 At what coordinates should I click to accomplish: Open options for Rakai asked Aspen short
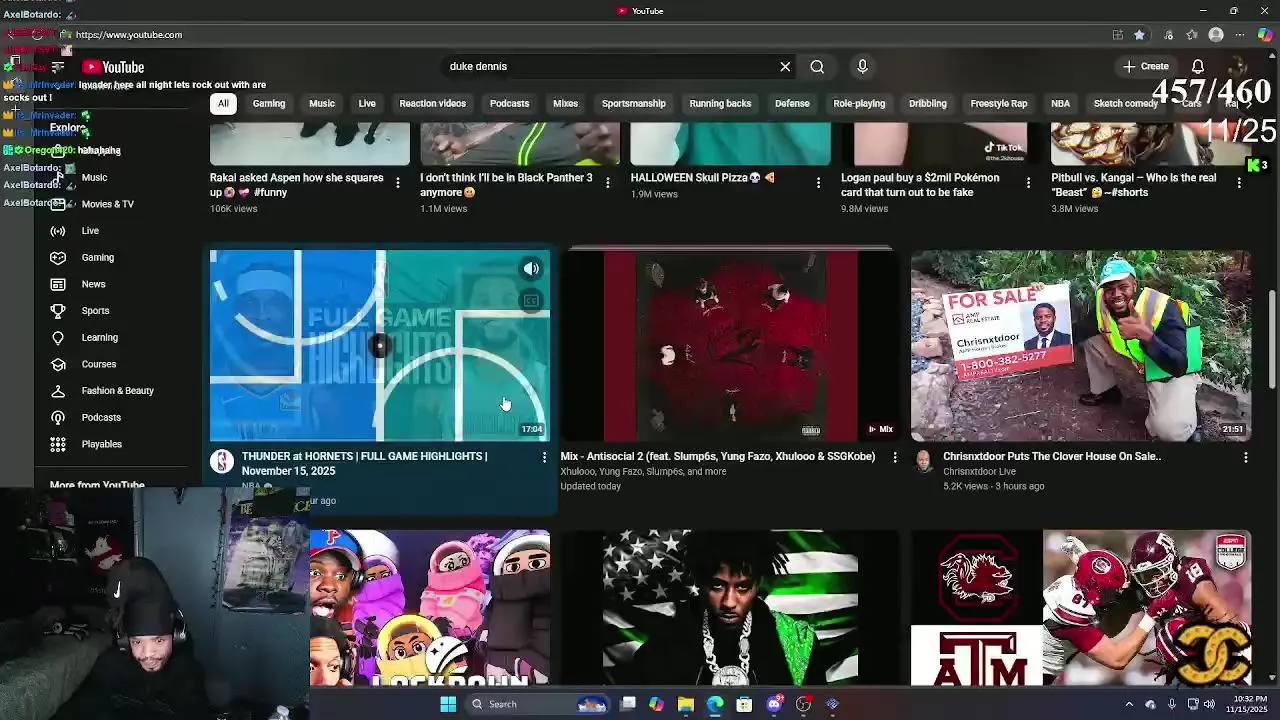point(398,183)
